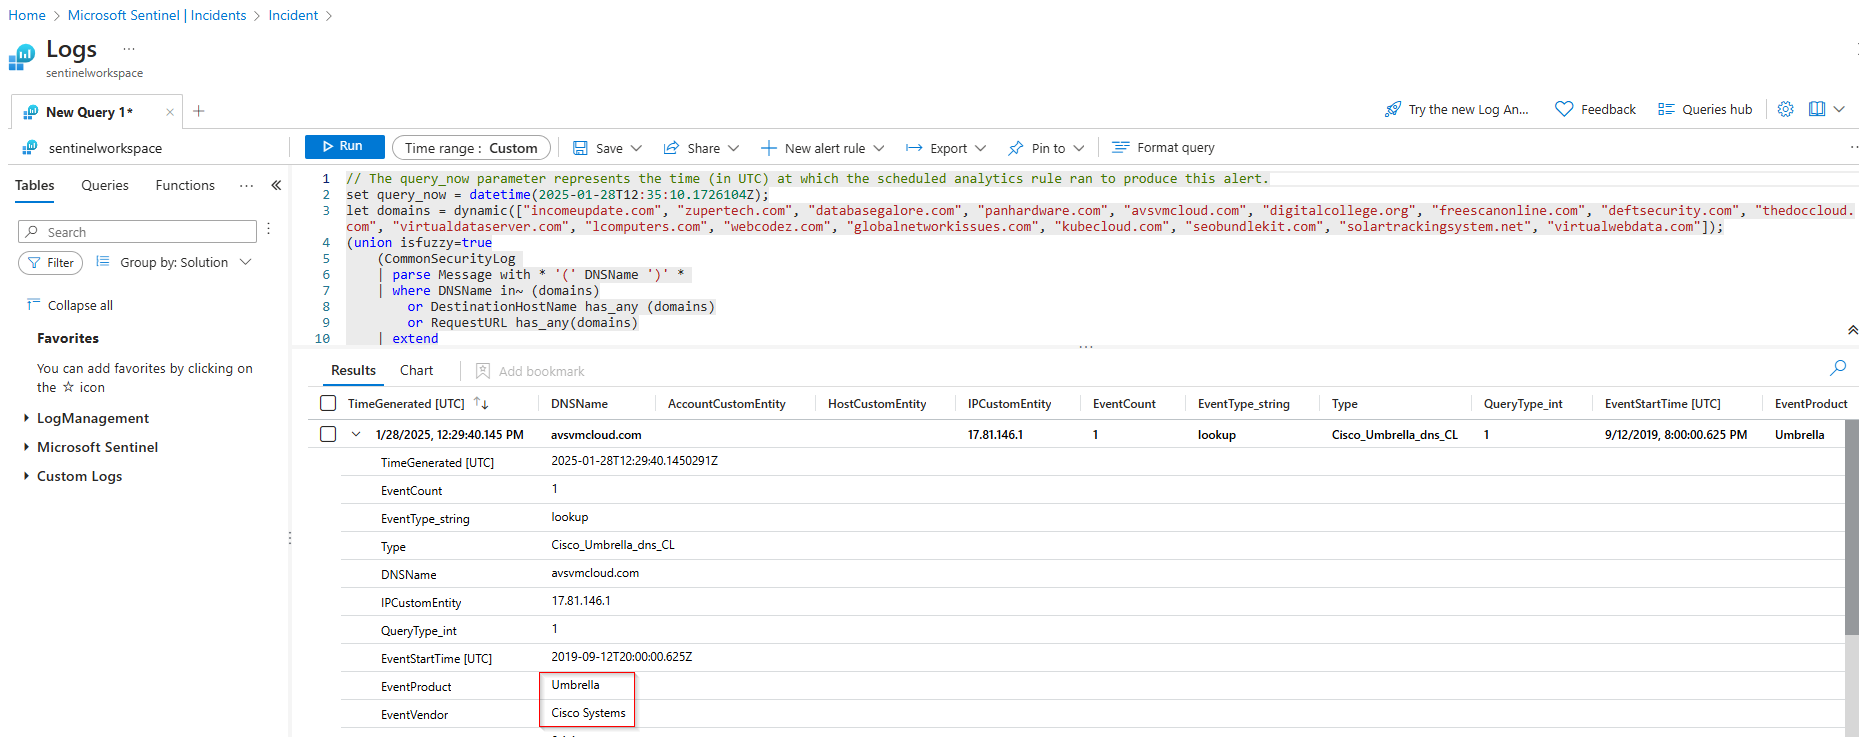Switch to the Chart tab
1859x737 pixels.
(x=416, y=370)
